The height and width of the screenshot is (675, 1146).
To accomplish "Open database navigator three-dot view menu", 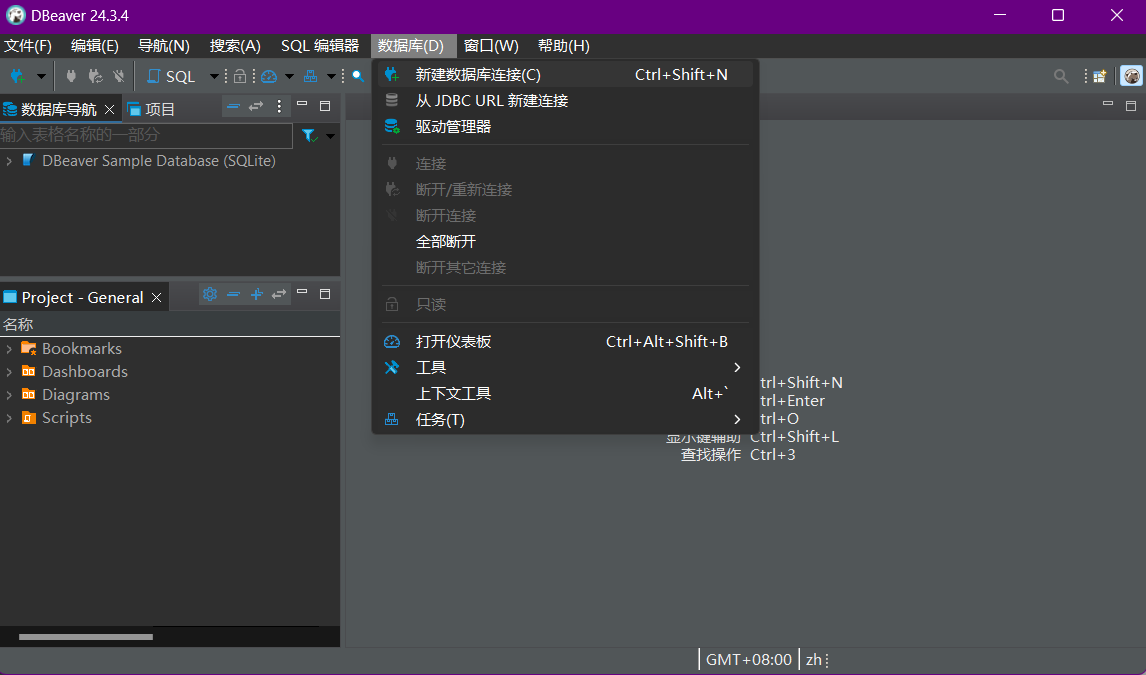I will pyautogui.click(x=279, y=107).
